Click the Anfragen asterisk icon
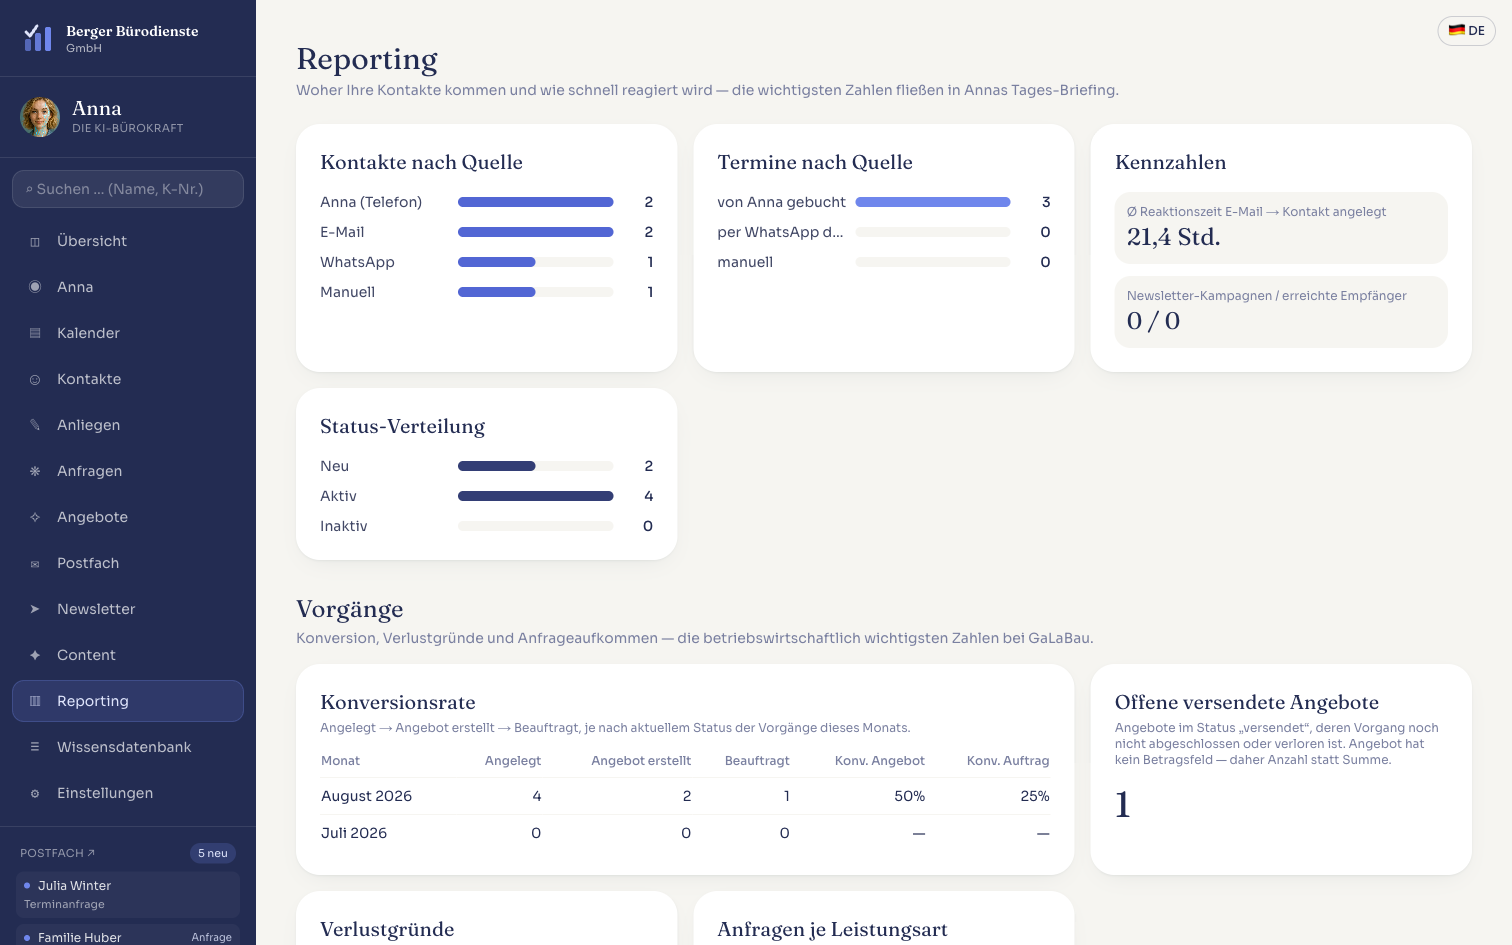1512x945 pixels. point(35,471)
